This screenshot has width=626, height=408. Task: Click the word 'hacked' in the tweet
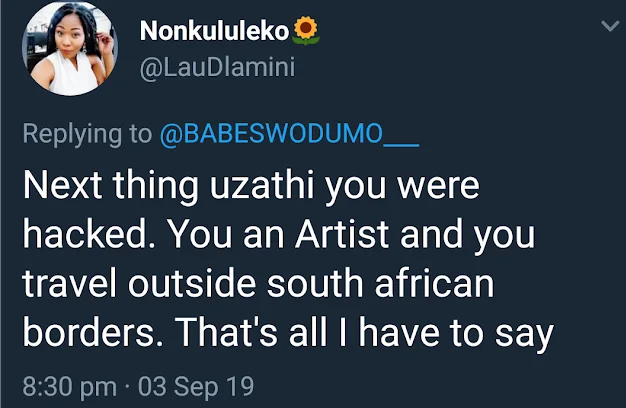click(85, 234)
